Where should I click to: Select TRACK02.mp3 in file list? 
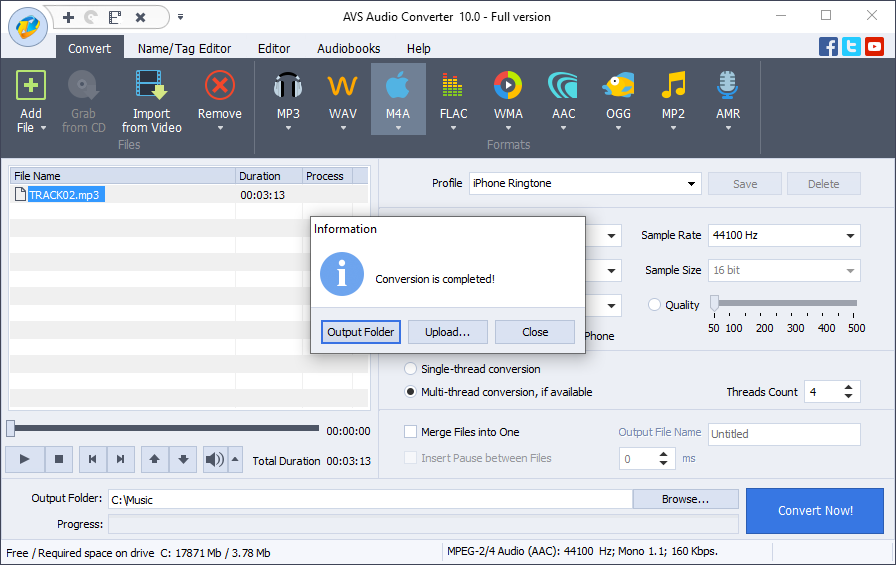65,195
